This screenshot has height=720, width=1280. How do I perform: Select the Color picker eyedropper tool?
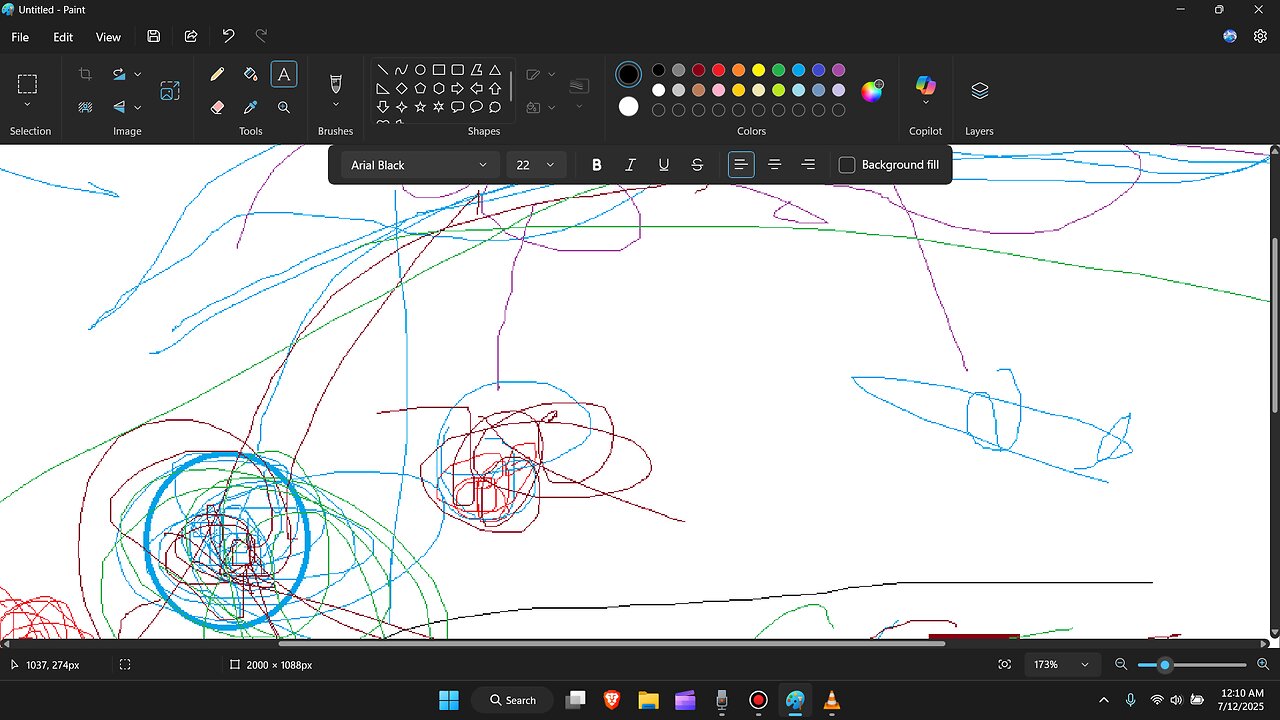[x=251, y=107]
